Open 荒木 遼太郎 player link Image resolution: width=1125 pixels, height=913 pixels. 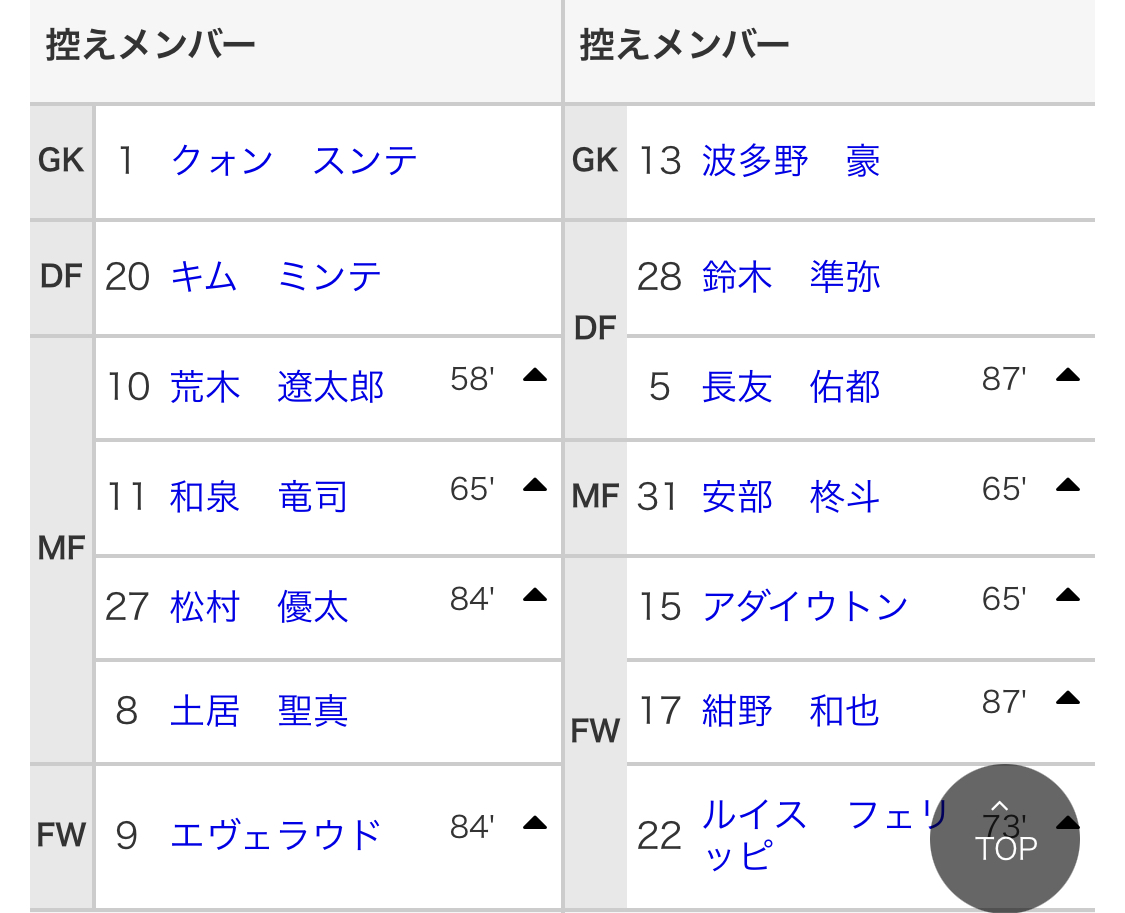pyautogui.click(x=277, y=387)
